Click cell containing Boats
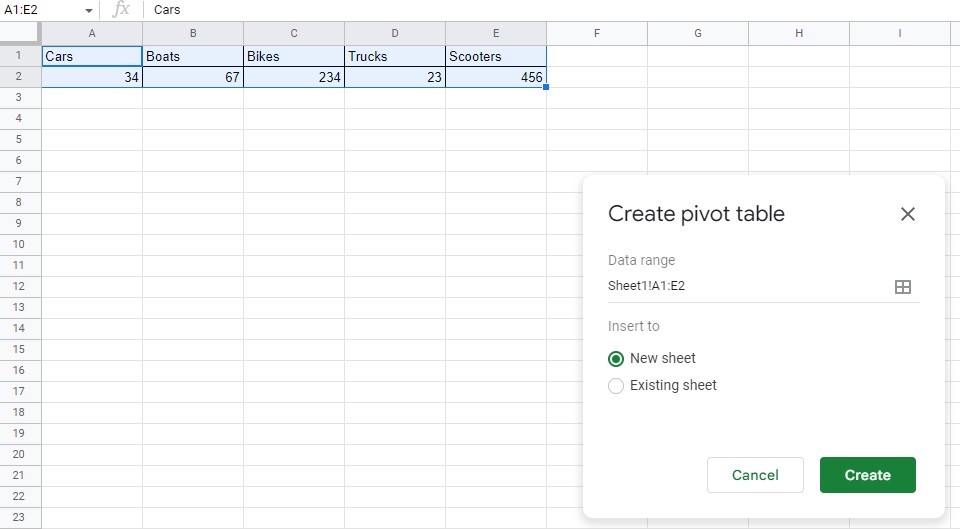The width and height of the screenshot is (960, 529). [193, 56]
